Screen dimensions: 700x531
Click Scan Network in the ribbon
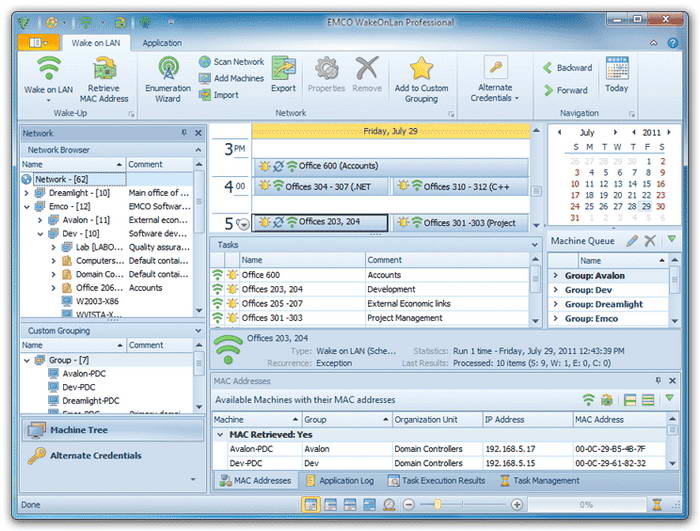230,62
